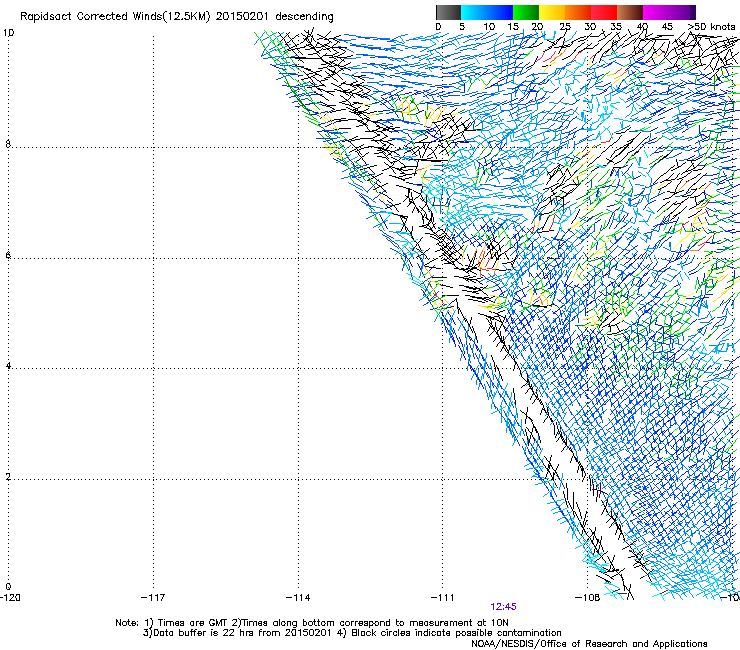Screen dimensions: 740x650
Task: Click the legend label '40'
Action: coord(642,27)
